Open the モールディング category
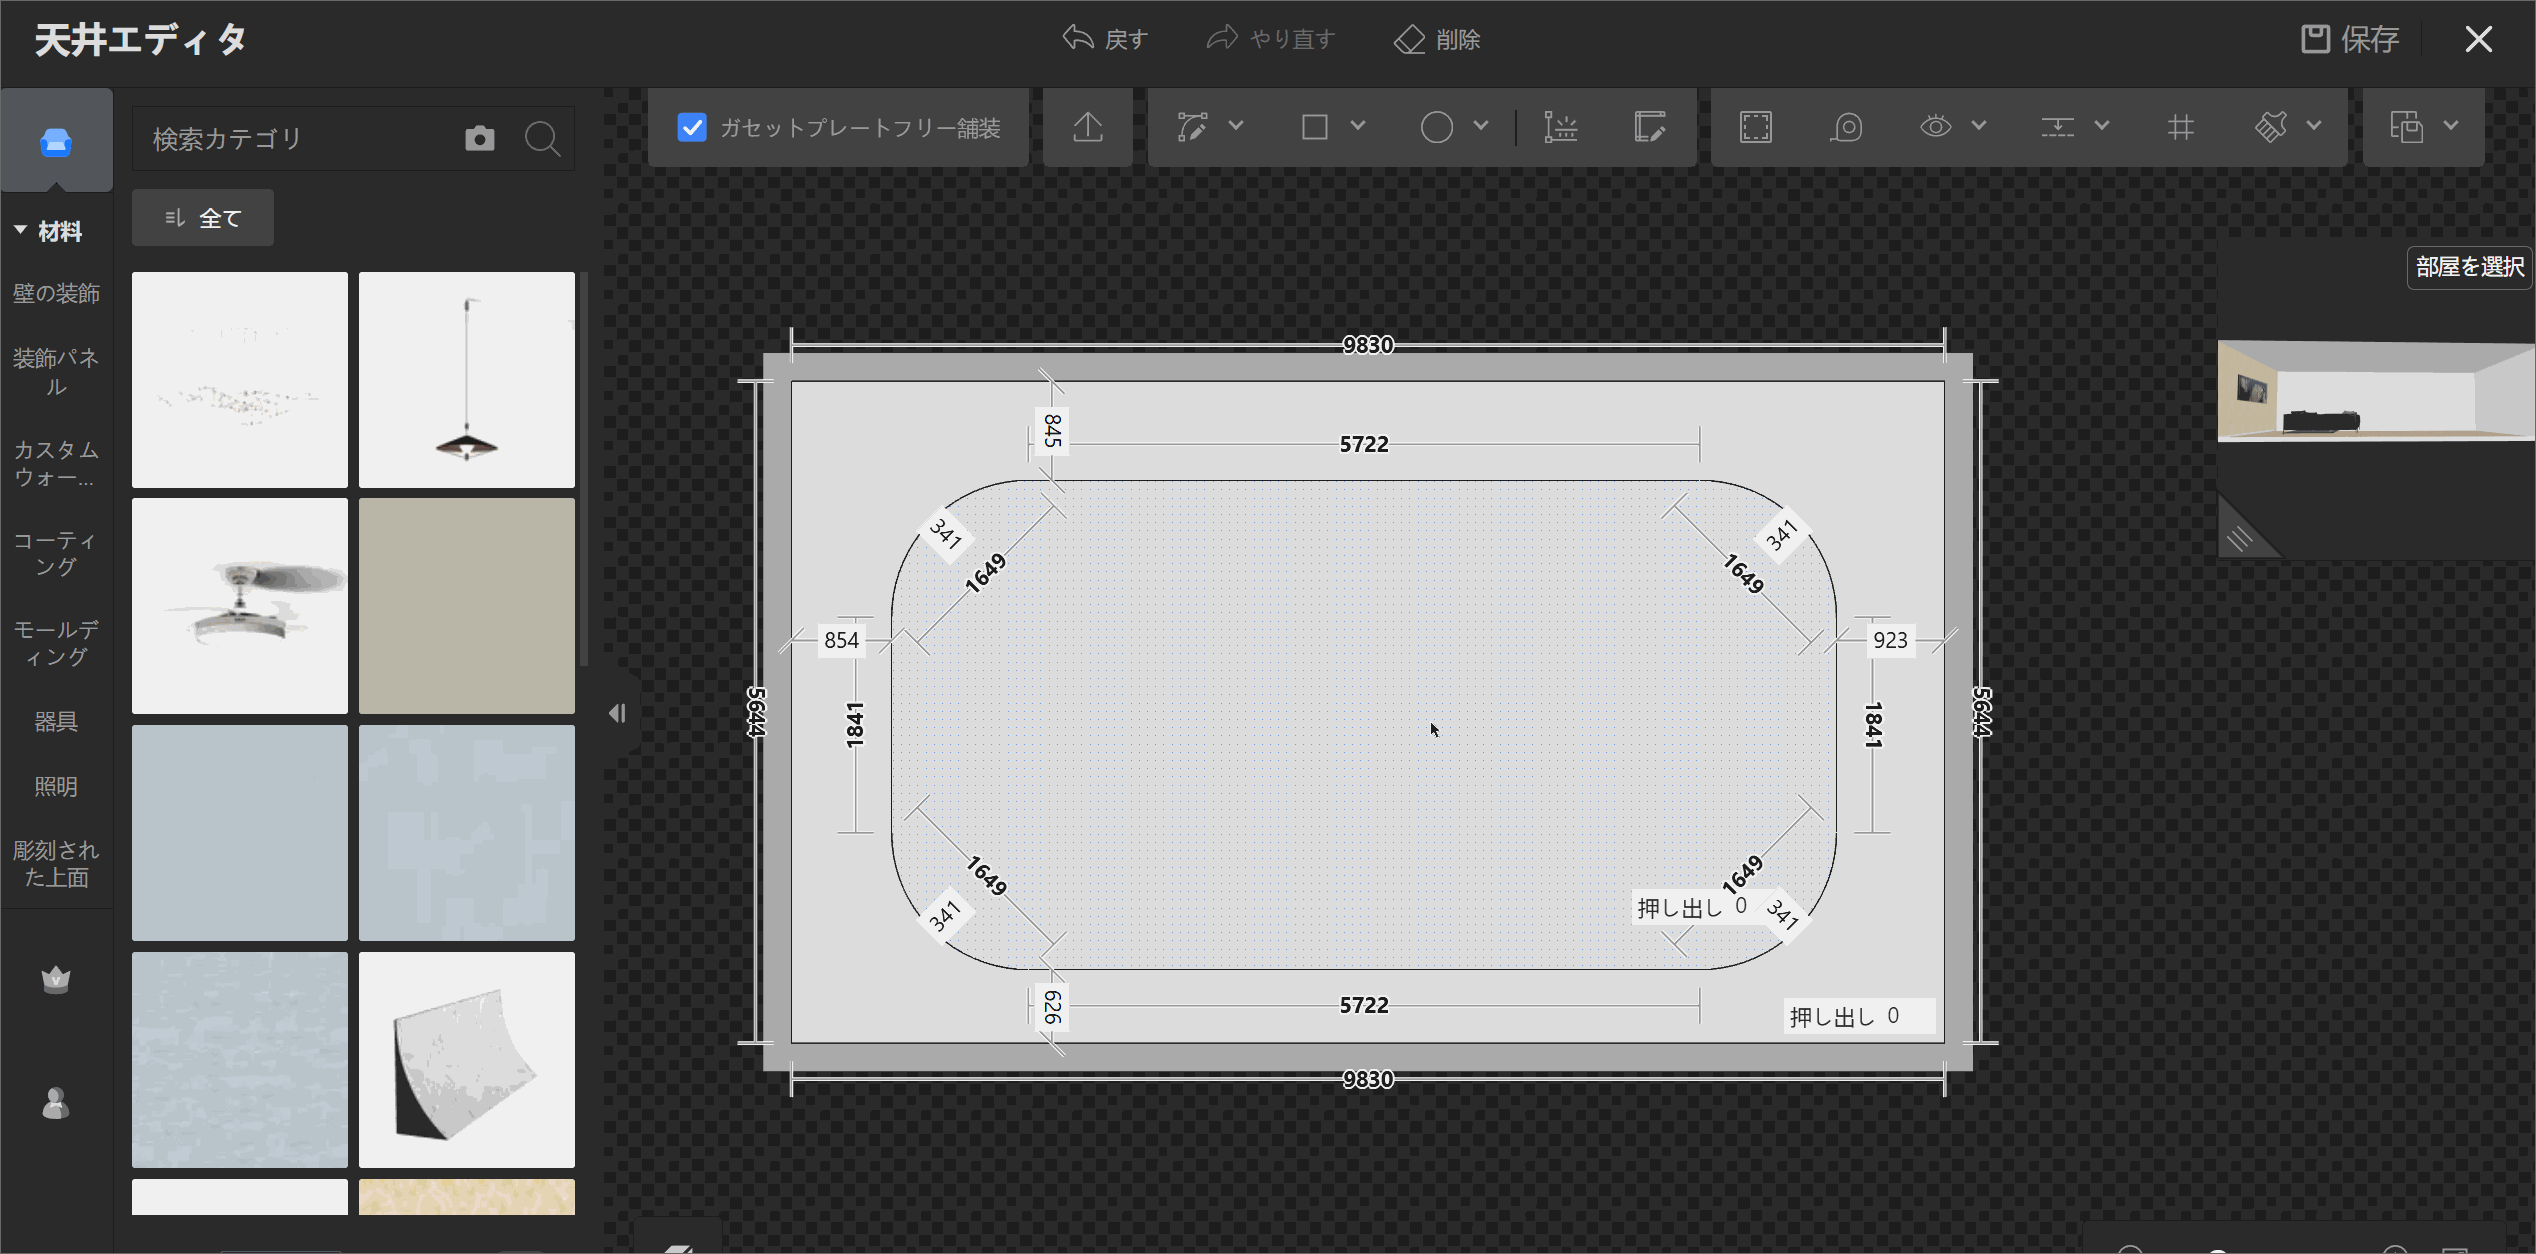The height and width of the screenshot is (1254, 2536). [56, 643]
